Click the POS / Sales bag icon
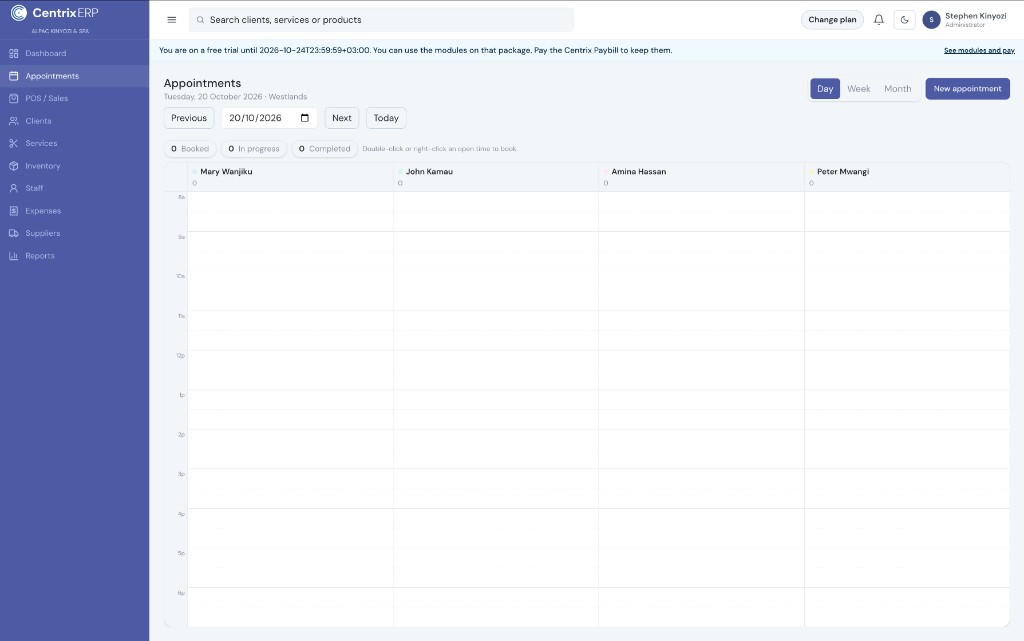 coord(14,99)
